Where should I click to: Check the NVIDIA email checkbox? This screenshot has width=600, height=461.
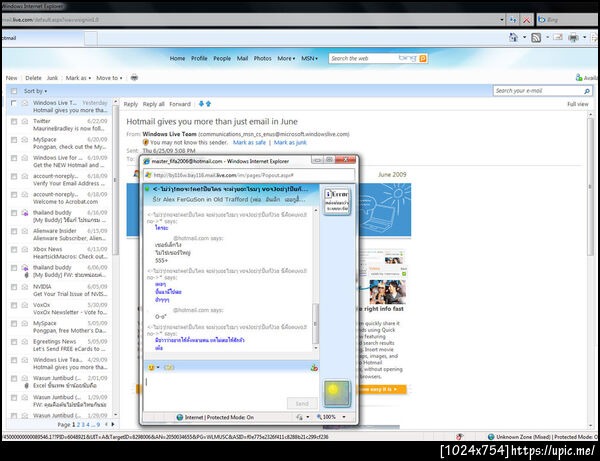[x=14, y=287]
